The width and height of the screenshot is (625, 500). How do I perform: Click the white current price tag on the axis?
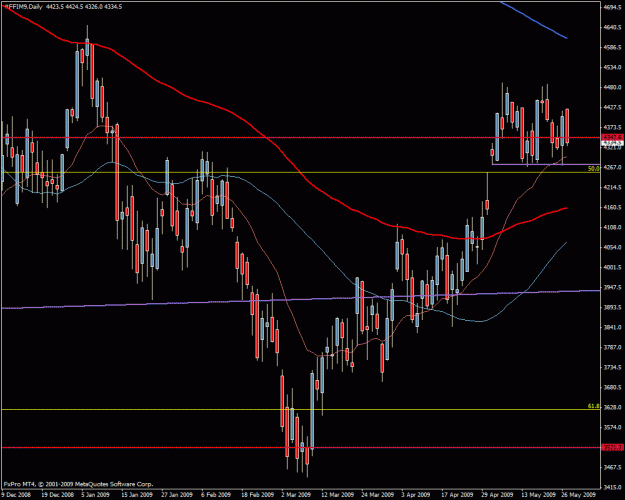tap(613, 142)
